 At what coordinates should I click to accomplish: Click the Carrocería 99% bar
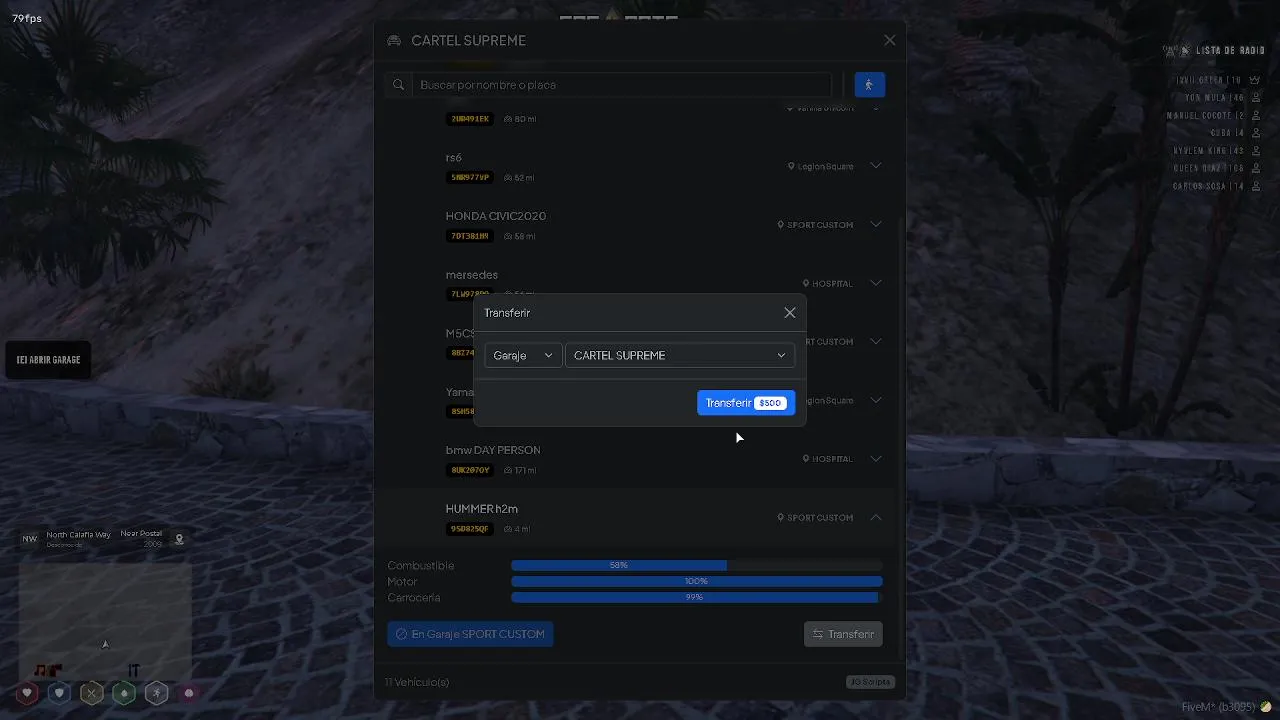pos(697,597)
